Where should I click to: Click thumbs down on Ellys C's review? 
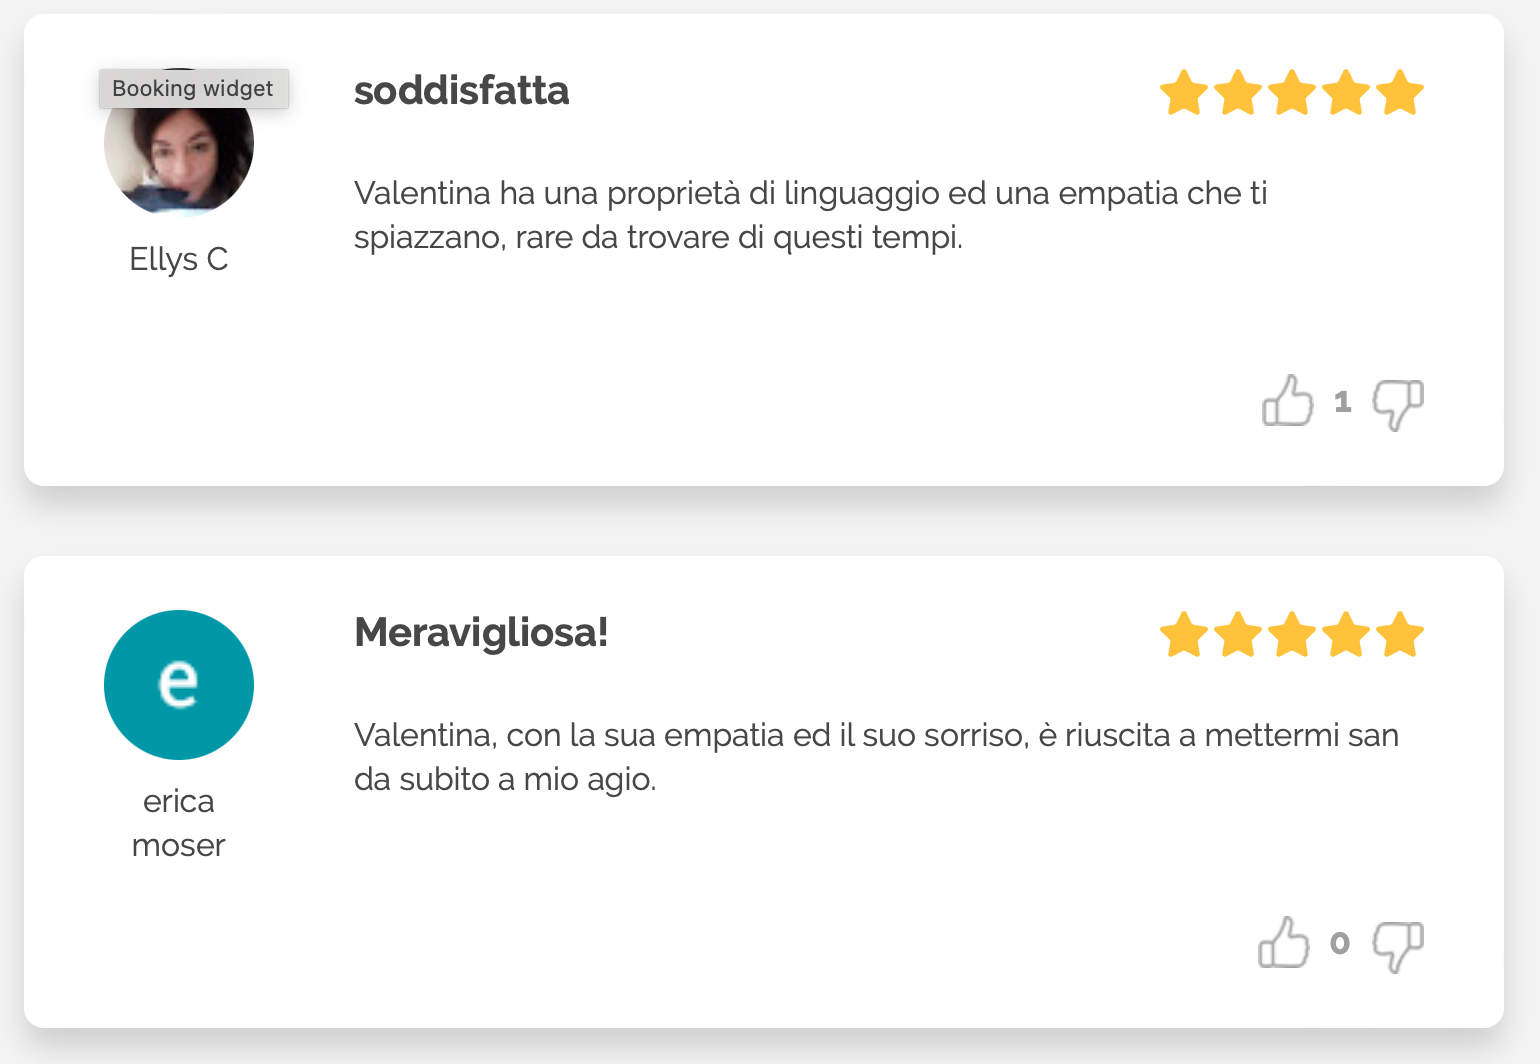tap(1397, 403)
